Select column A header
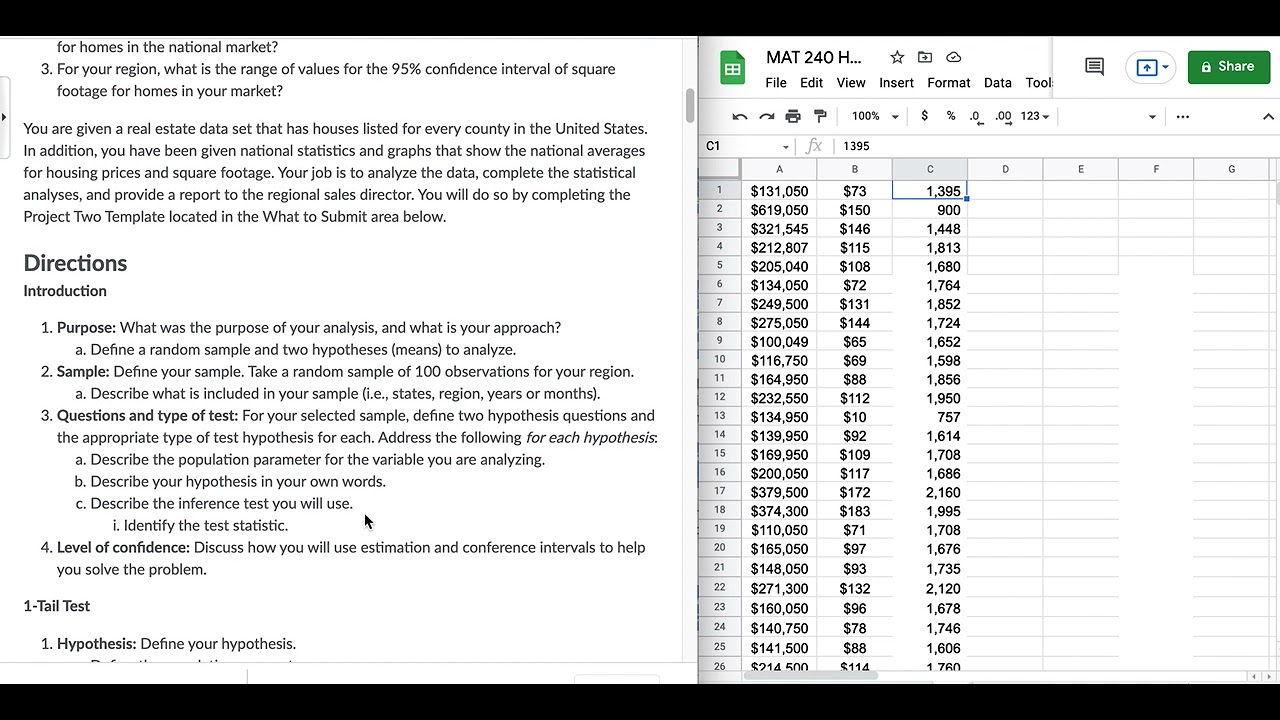Screen dimensions: 1280x720 [779, 169]
